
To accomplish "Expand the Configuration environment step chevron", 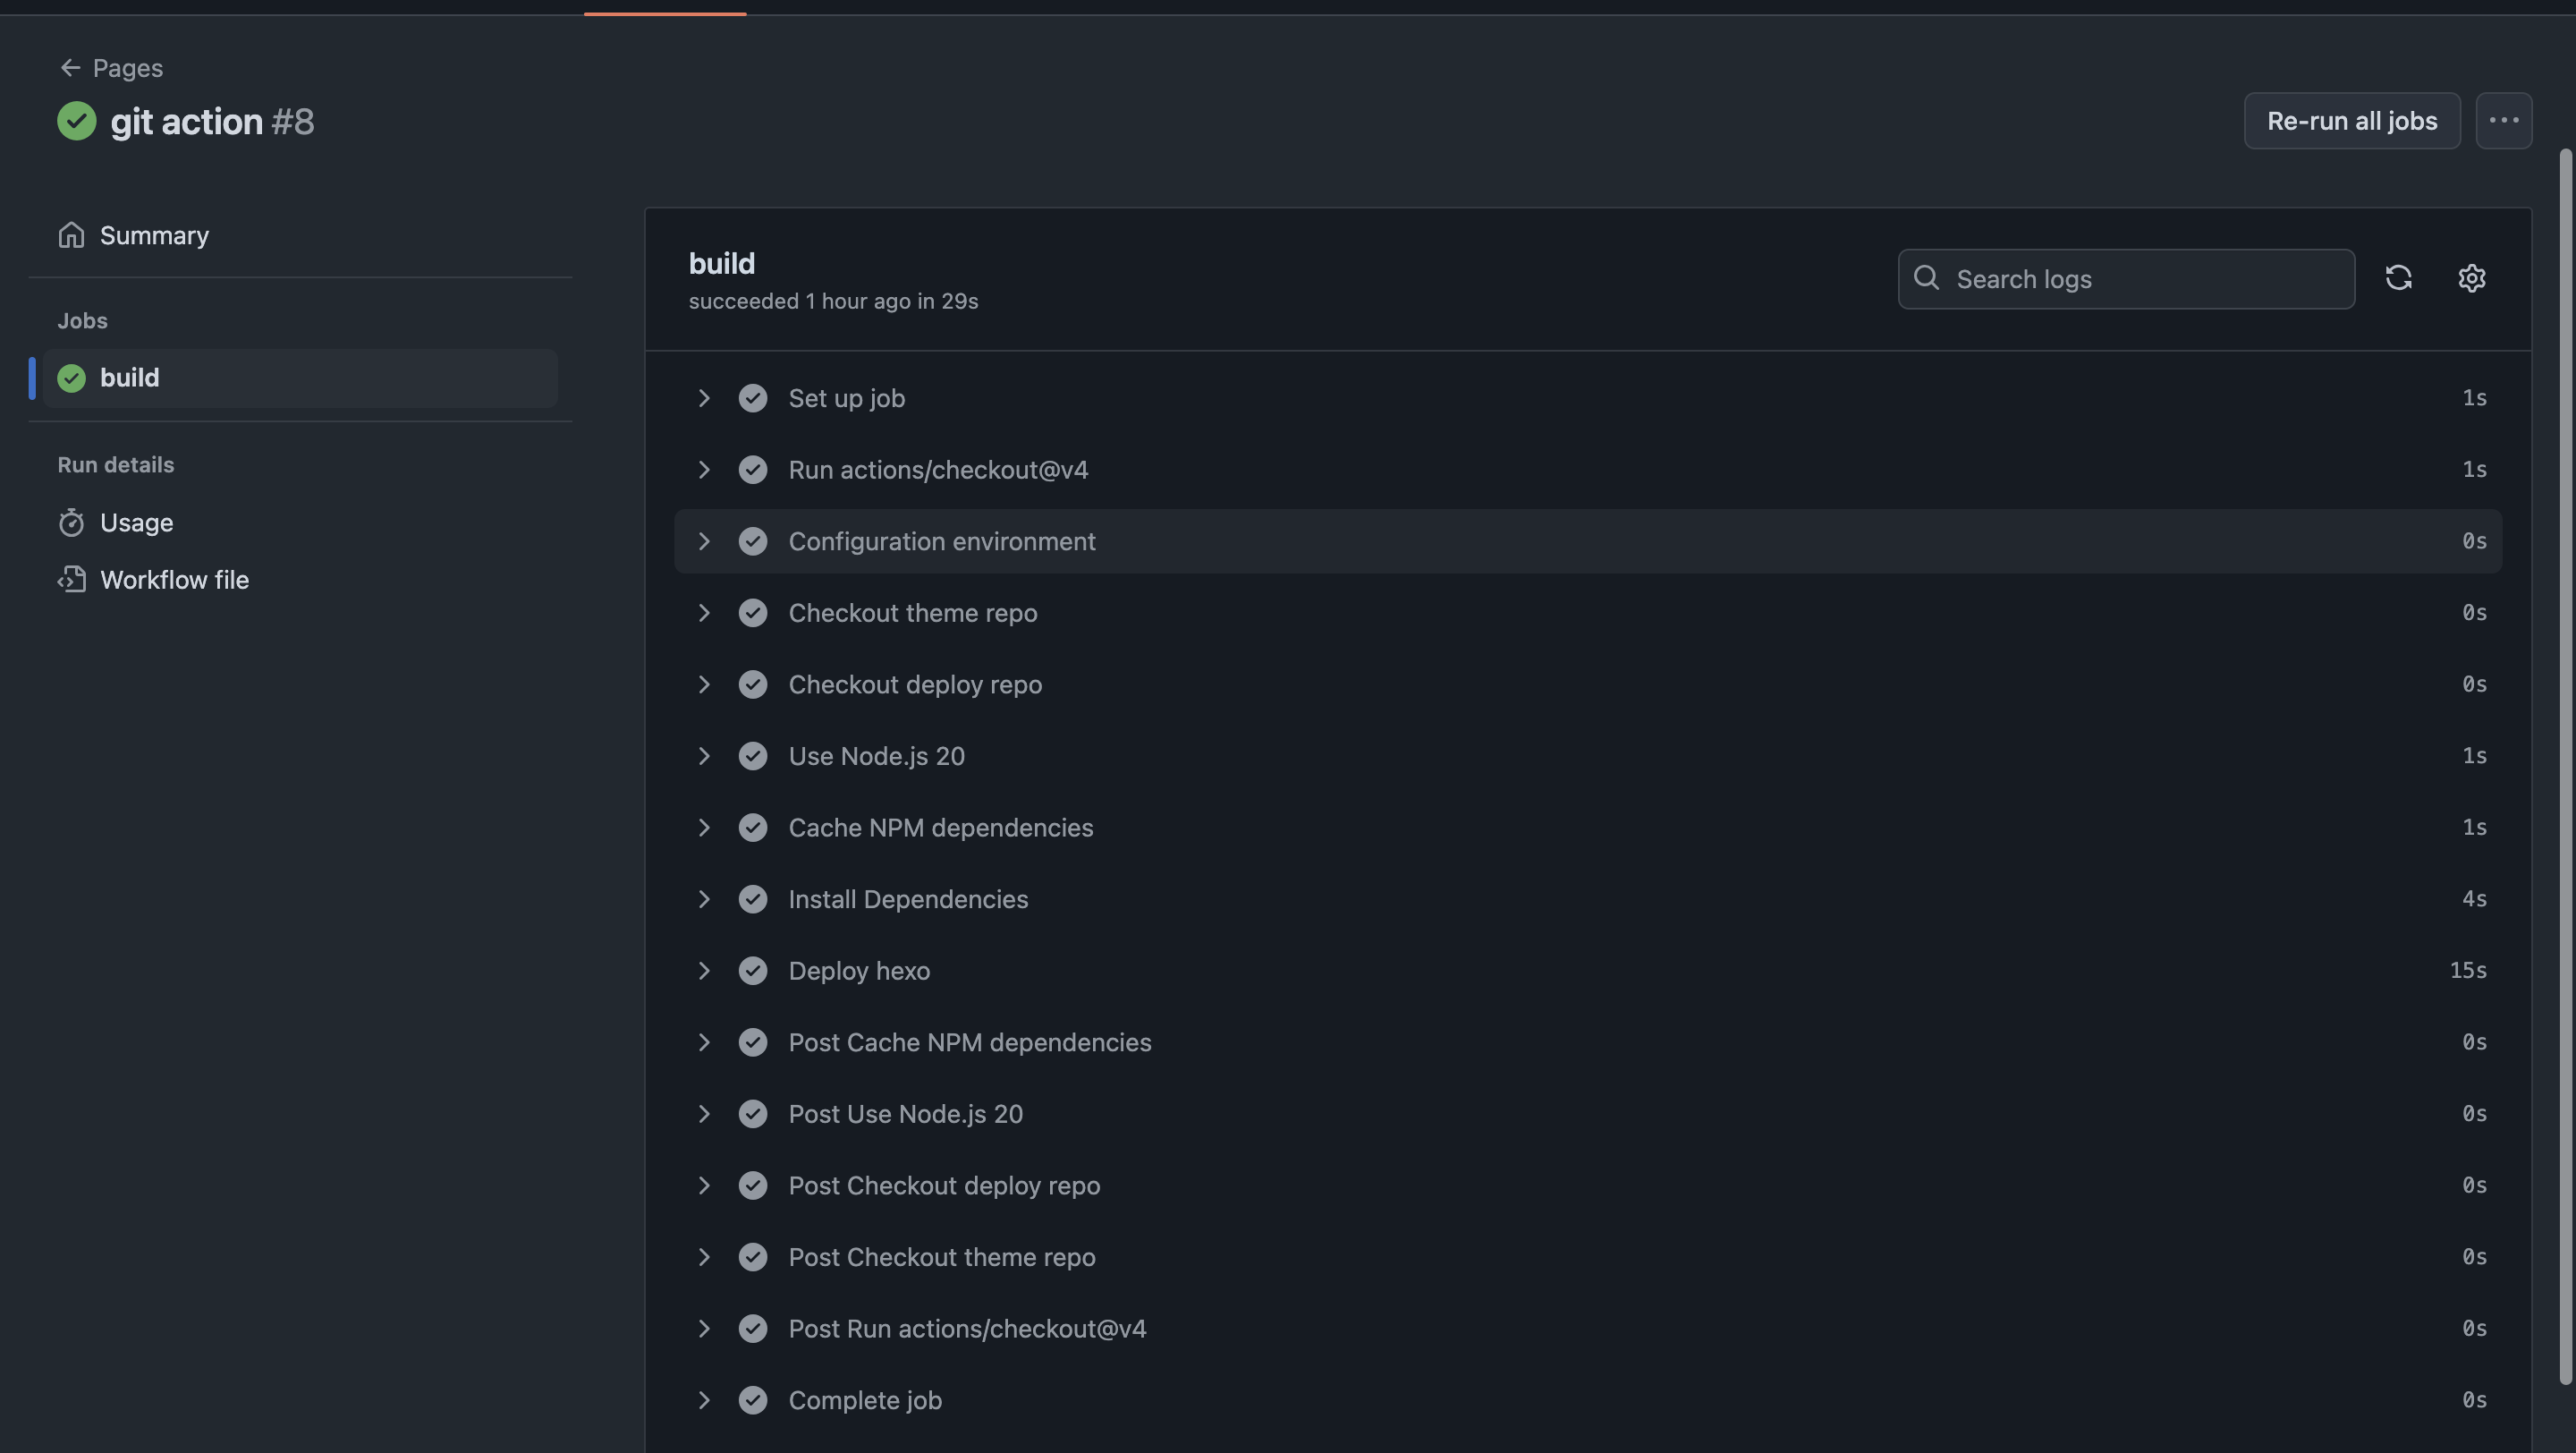I will click(704, 541).
